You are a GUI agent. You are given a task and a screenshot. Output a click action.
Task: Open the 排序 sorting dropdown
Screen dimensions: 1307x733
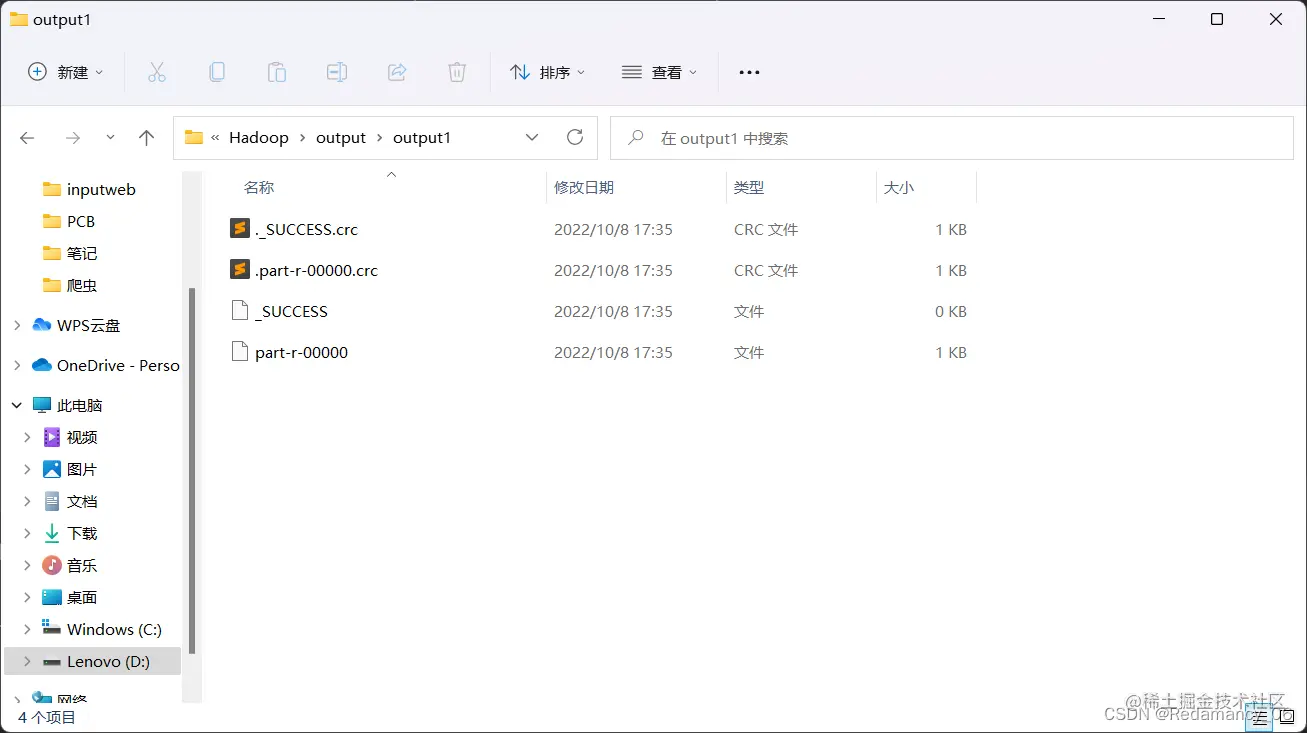(x=546, y=71)
